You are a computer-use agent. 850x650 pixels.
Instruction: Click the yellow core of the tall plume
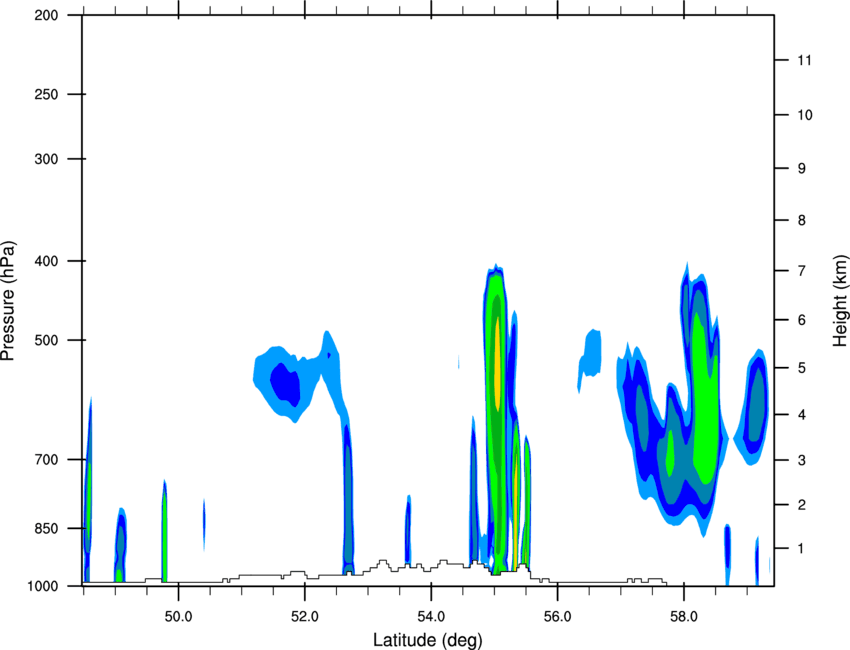497,363
